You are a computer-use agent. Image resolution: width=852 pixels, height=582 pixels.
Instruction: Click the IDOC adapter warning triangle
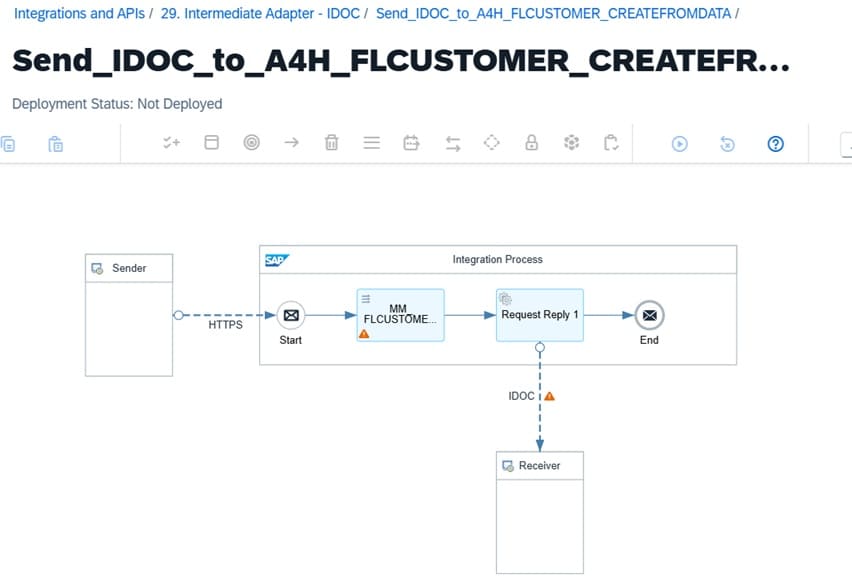[549, 396]
